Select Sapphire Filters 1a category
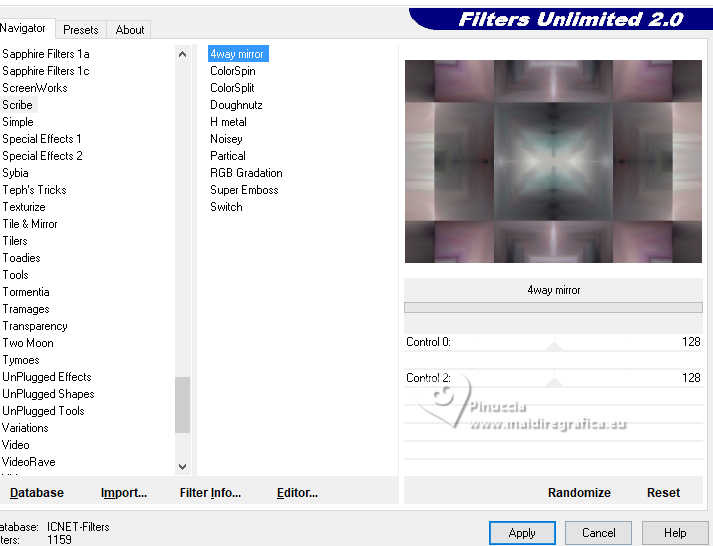This screenshot has height=546, width=713. [x=46, y=54]
